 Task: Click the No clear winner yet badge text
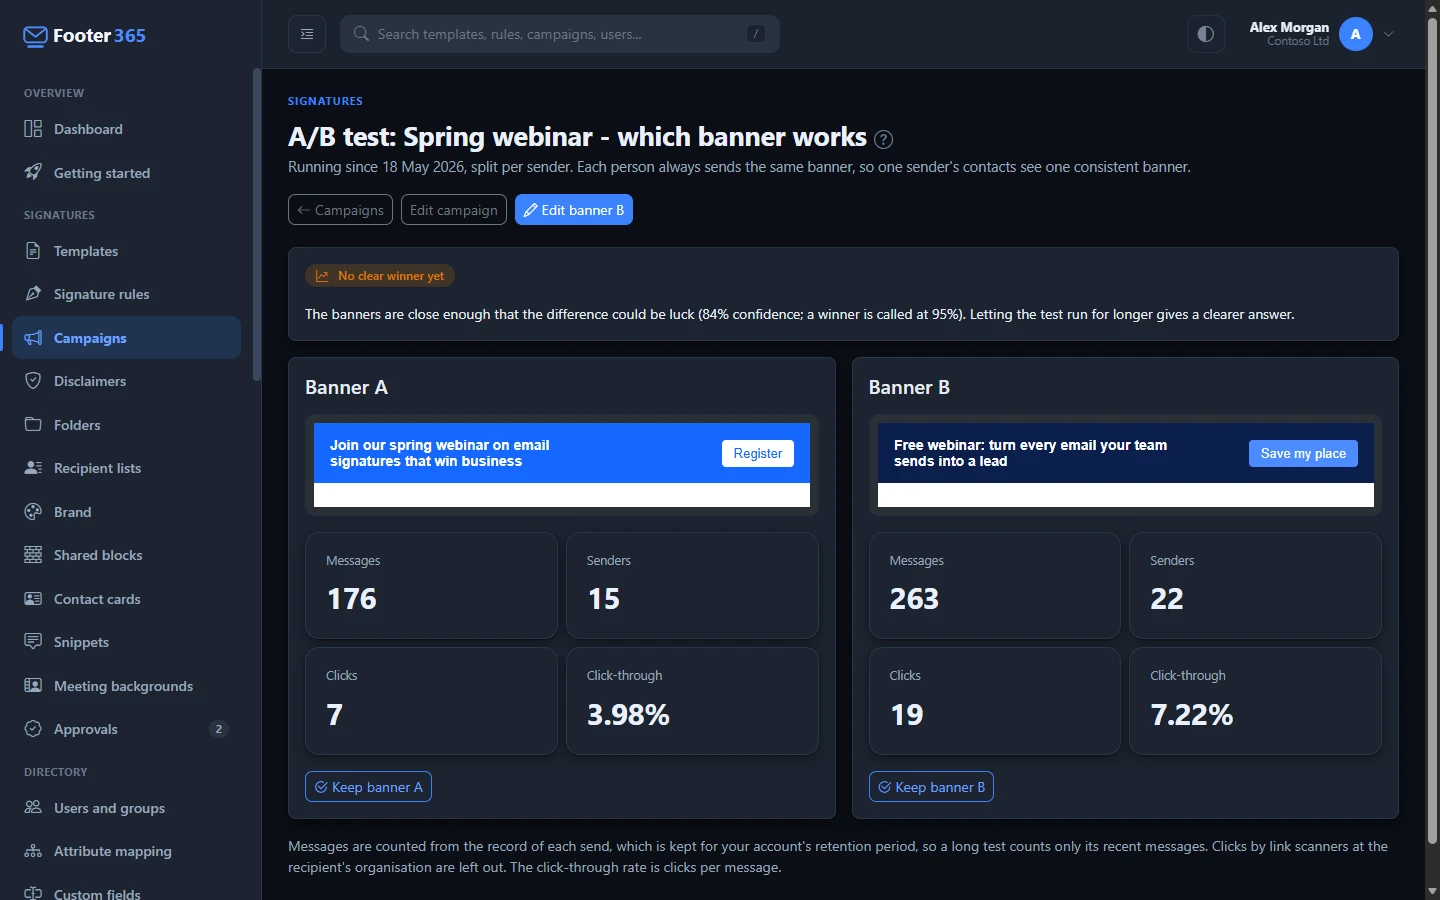pos(391,276)
